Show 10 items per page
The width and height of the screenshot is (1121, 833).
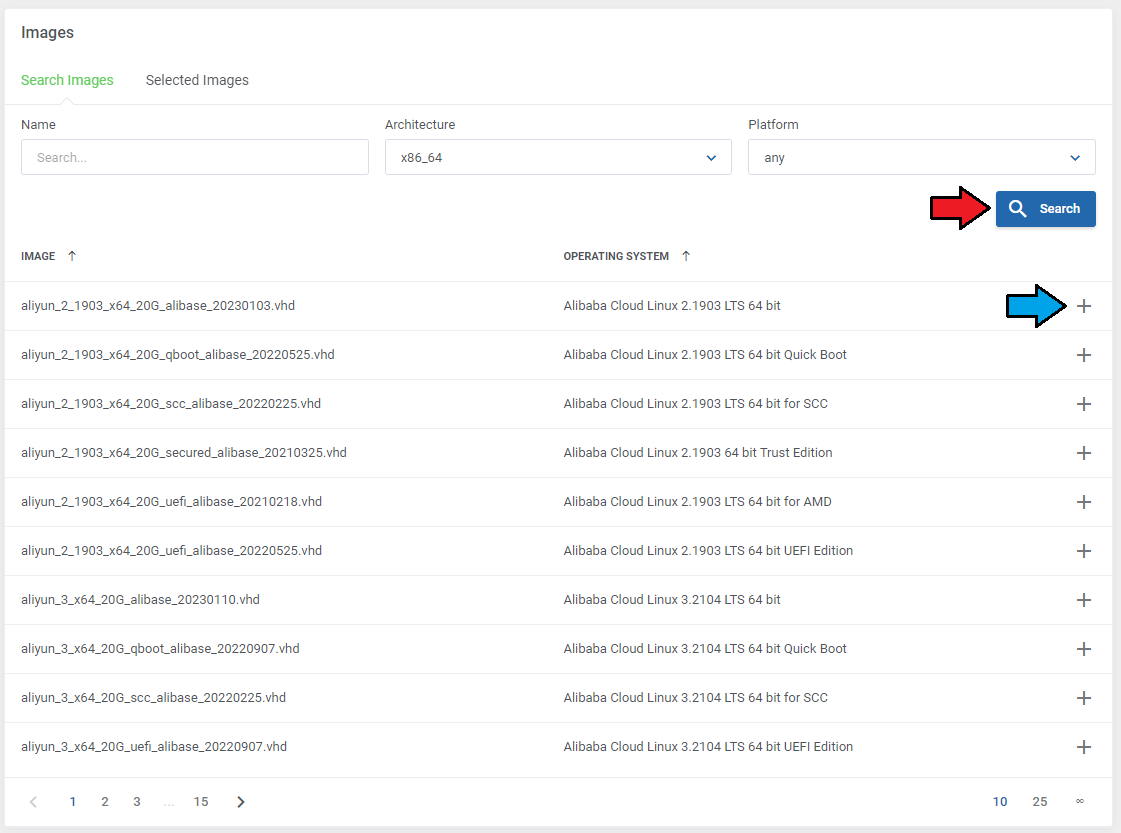(999, 802)
